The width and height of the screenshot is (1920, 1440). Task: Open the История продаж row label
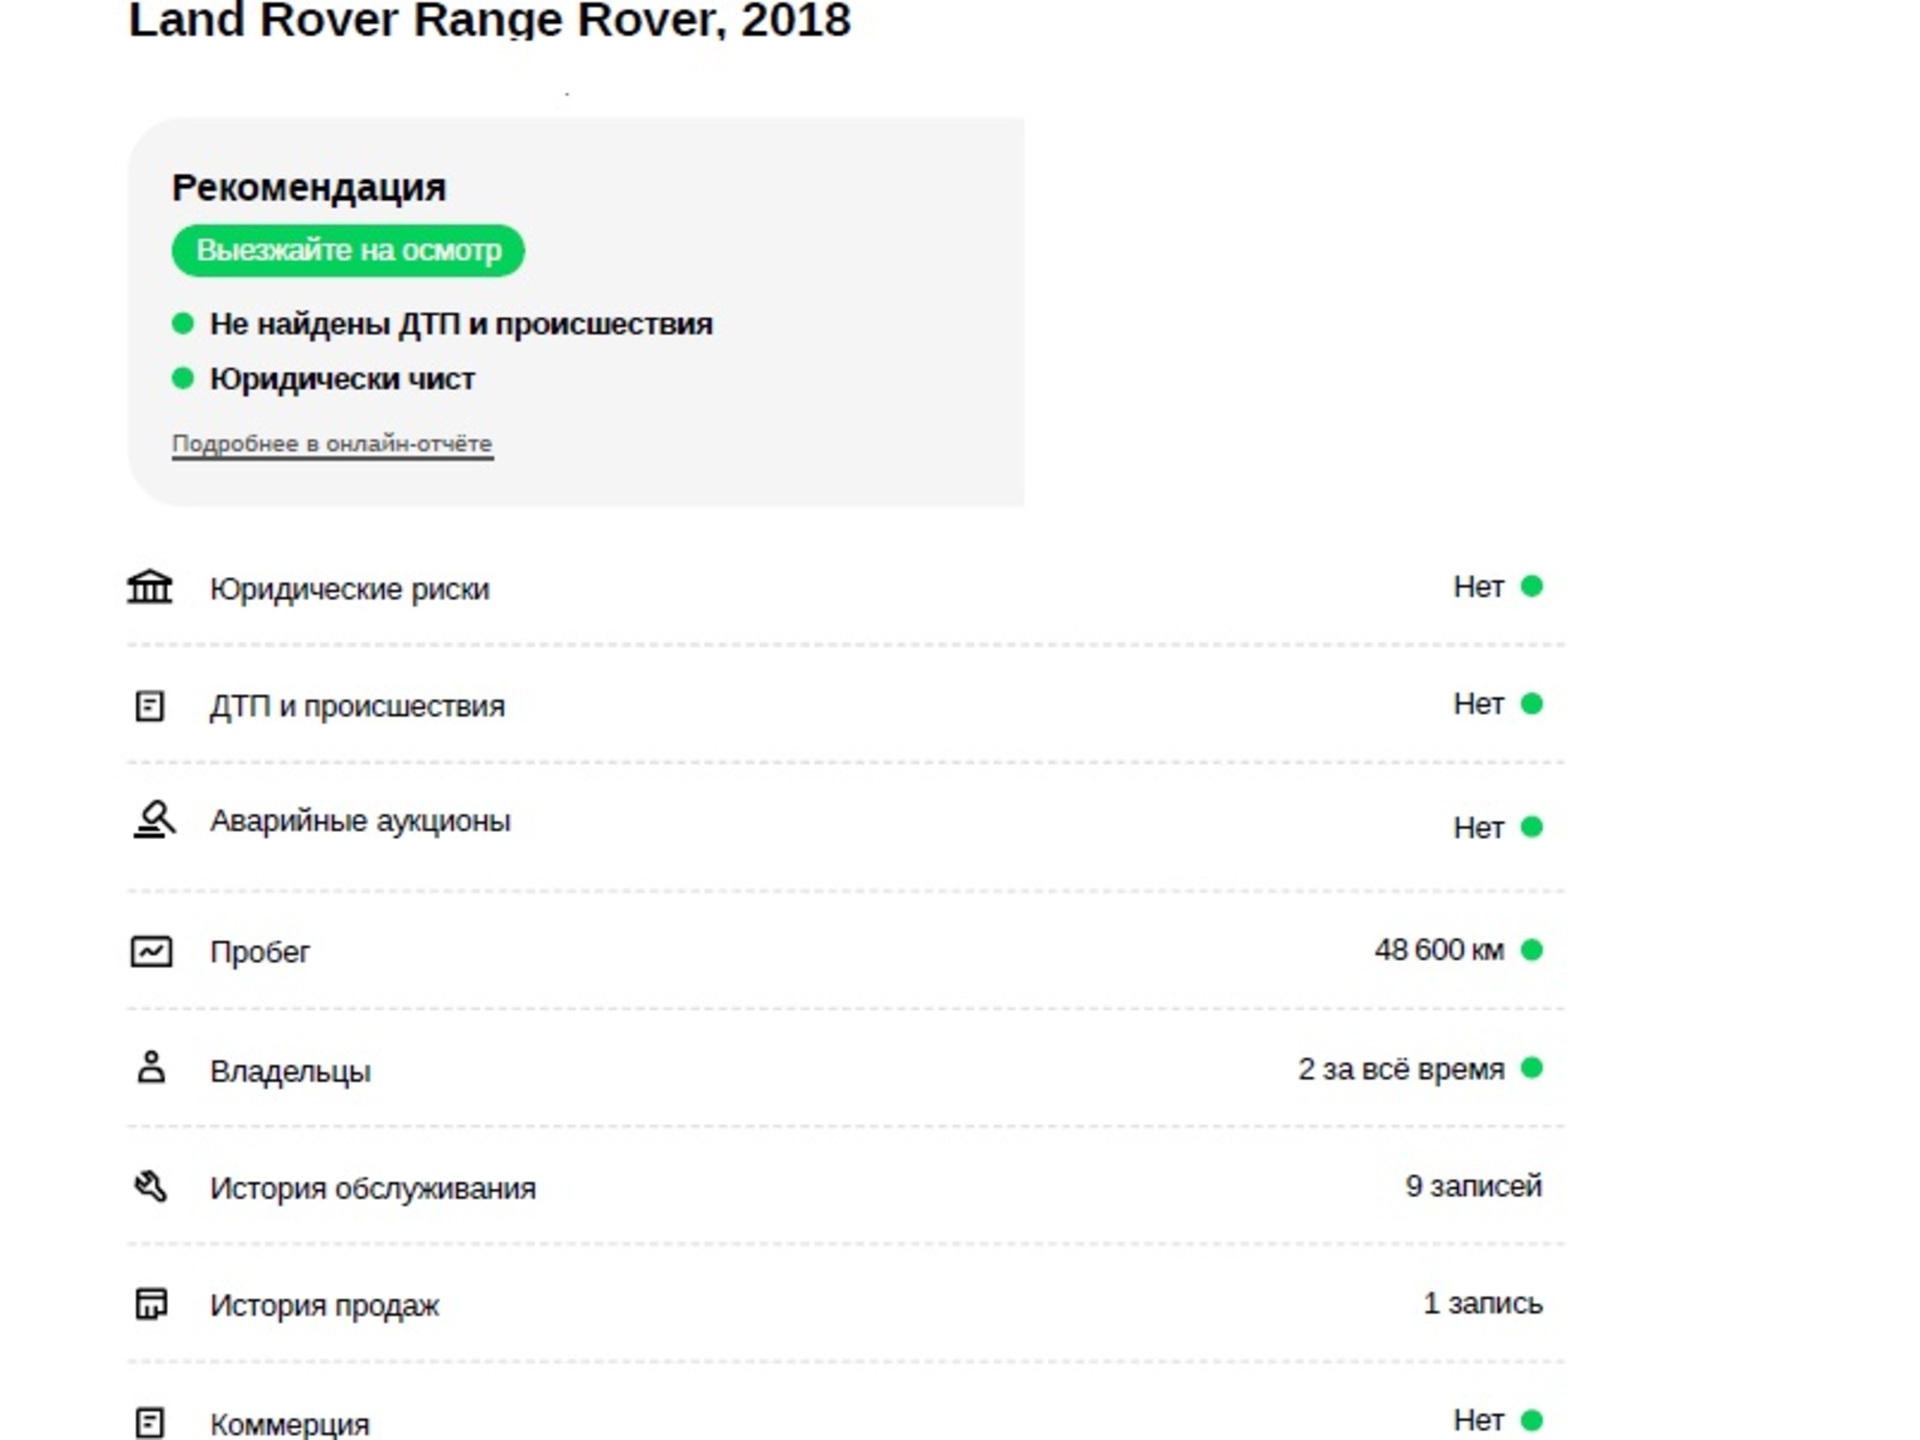click(325, 1305)
